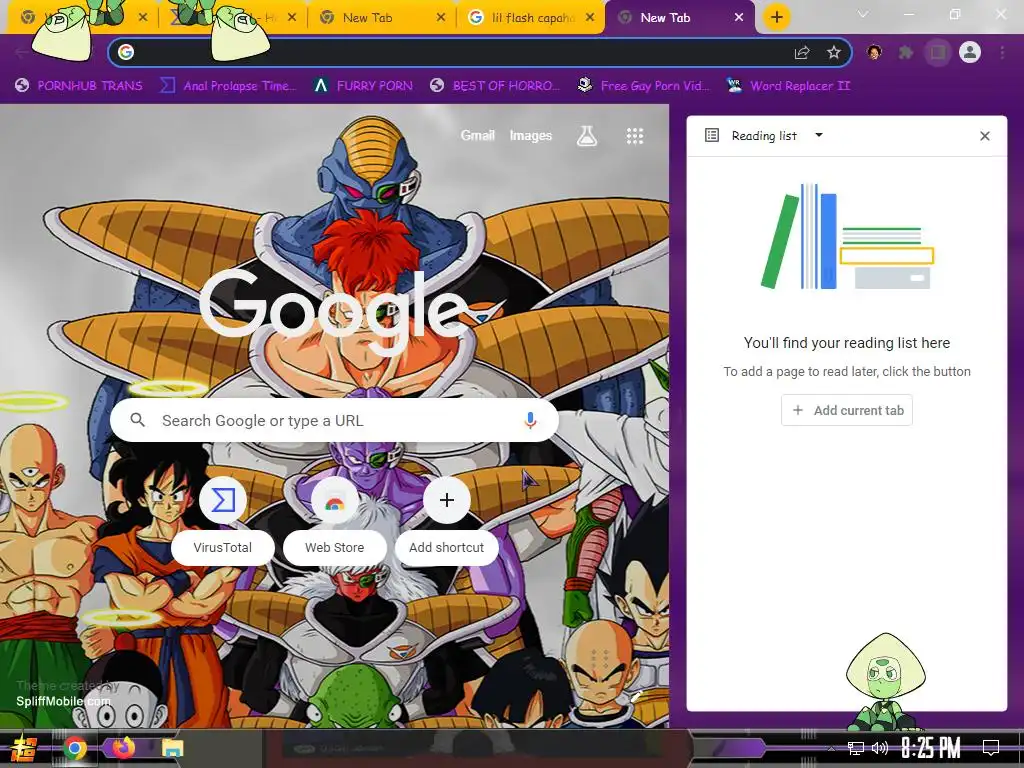Open the Gmail link

pyautogui.click(x=477, y=135)
